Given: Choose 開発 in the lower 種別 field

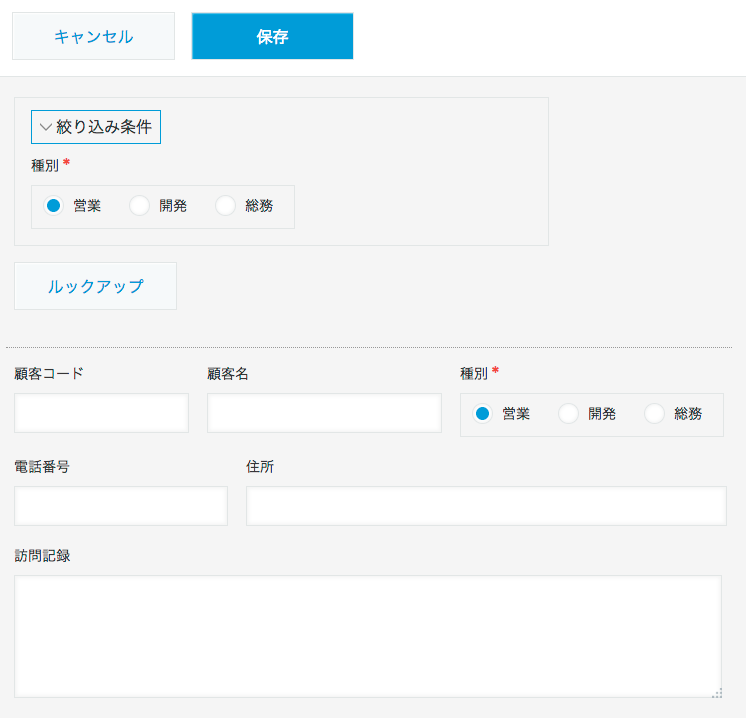Looking at the screenshot, I should (569, 413).
